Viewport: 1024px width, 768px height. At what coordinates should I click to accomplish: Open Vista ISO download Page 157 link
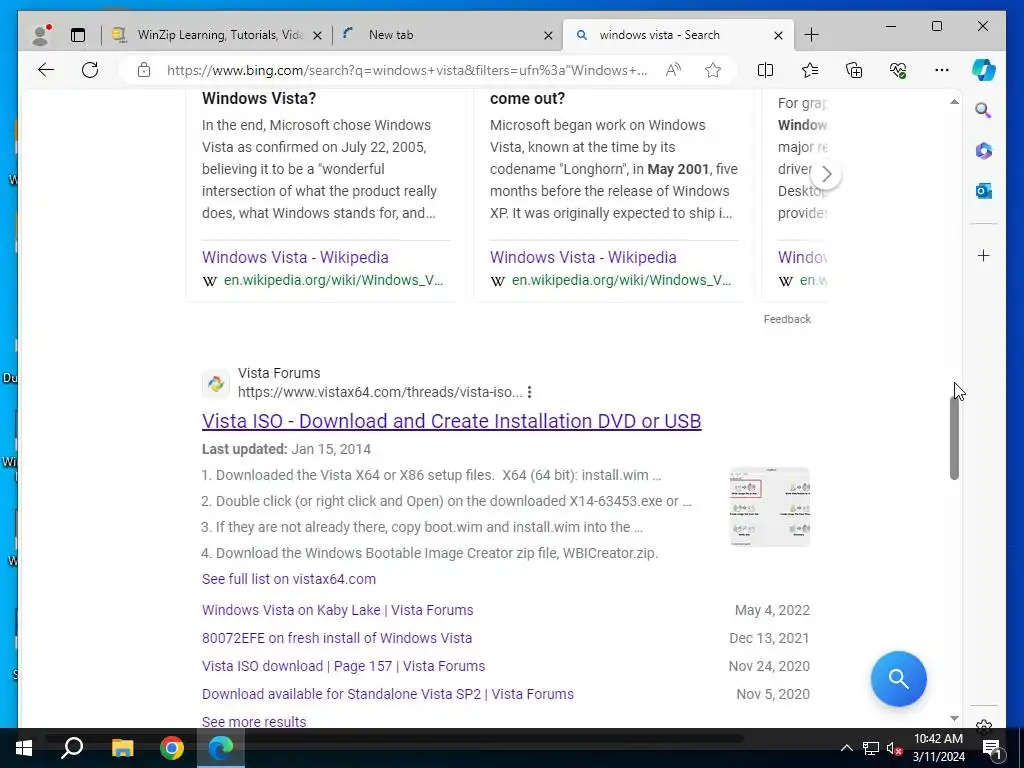pyautogui.click(x=344, y=666)
